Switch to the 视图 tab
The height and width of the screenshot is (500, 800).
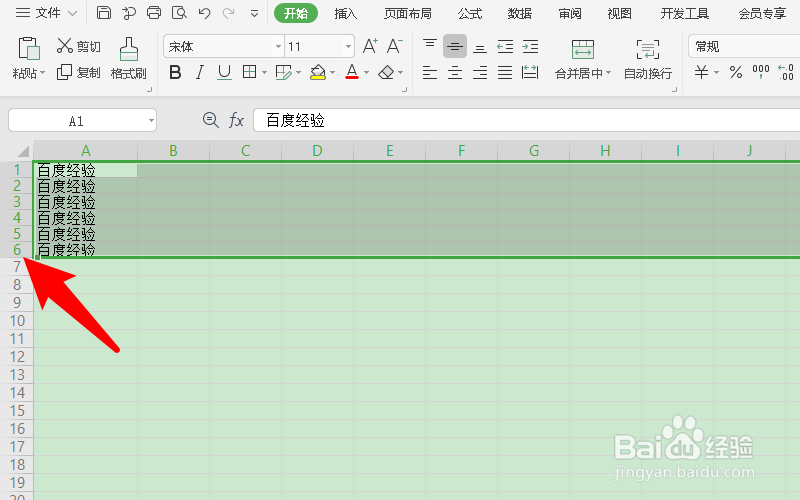pos(619,13)
